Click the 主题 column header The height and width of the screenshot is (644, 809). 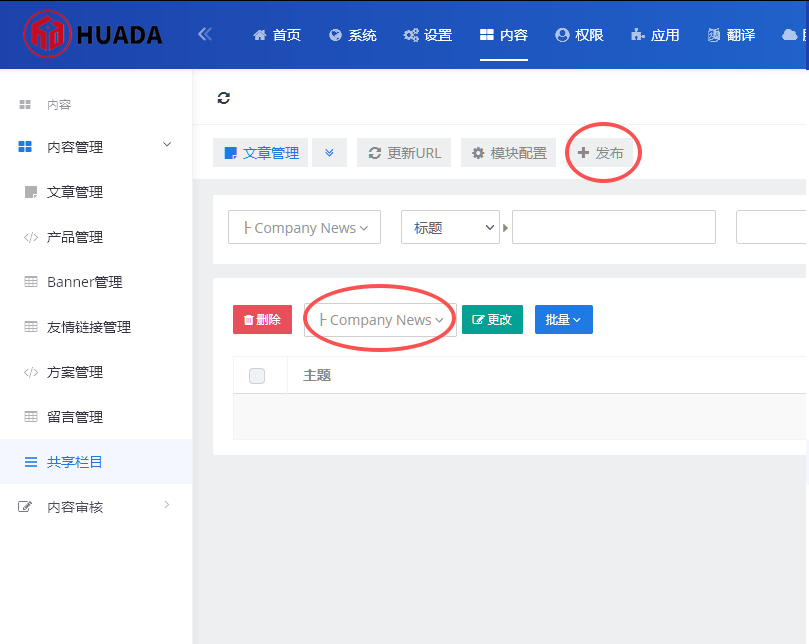click(317, 375)
